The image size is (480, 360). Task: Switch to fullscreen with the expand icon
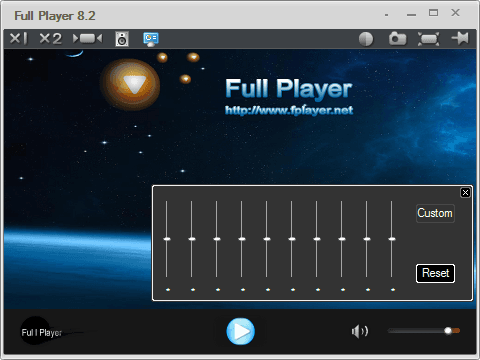[429, 39]
